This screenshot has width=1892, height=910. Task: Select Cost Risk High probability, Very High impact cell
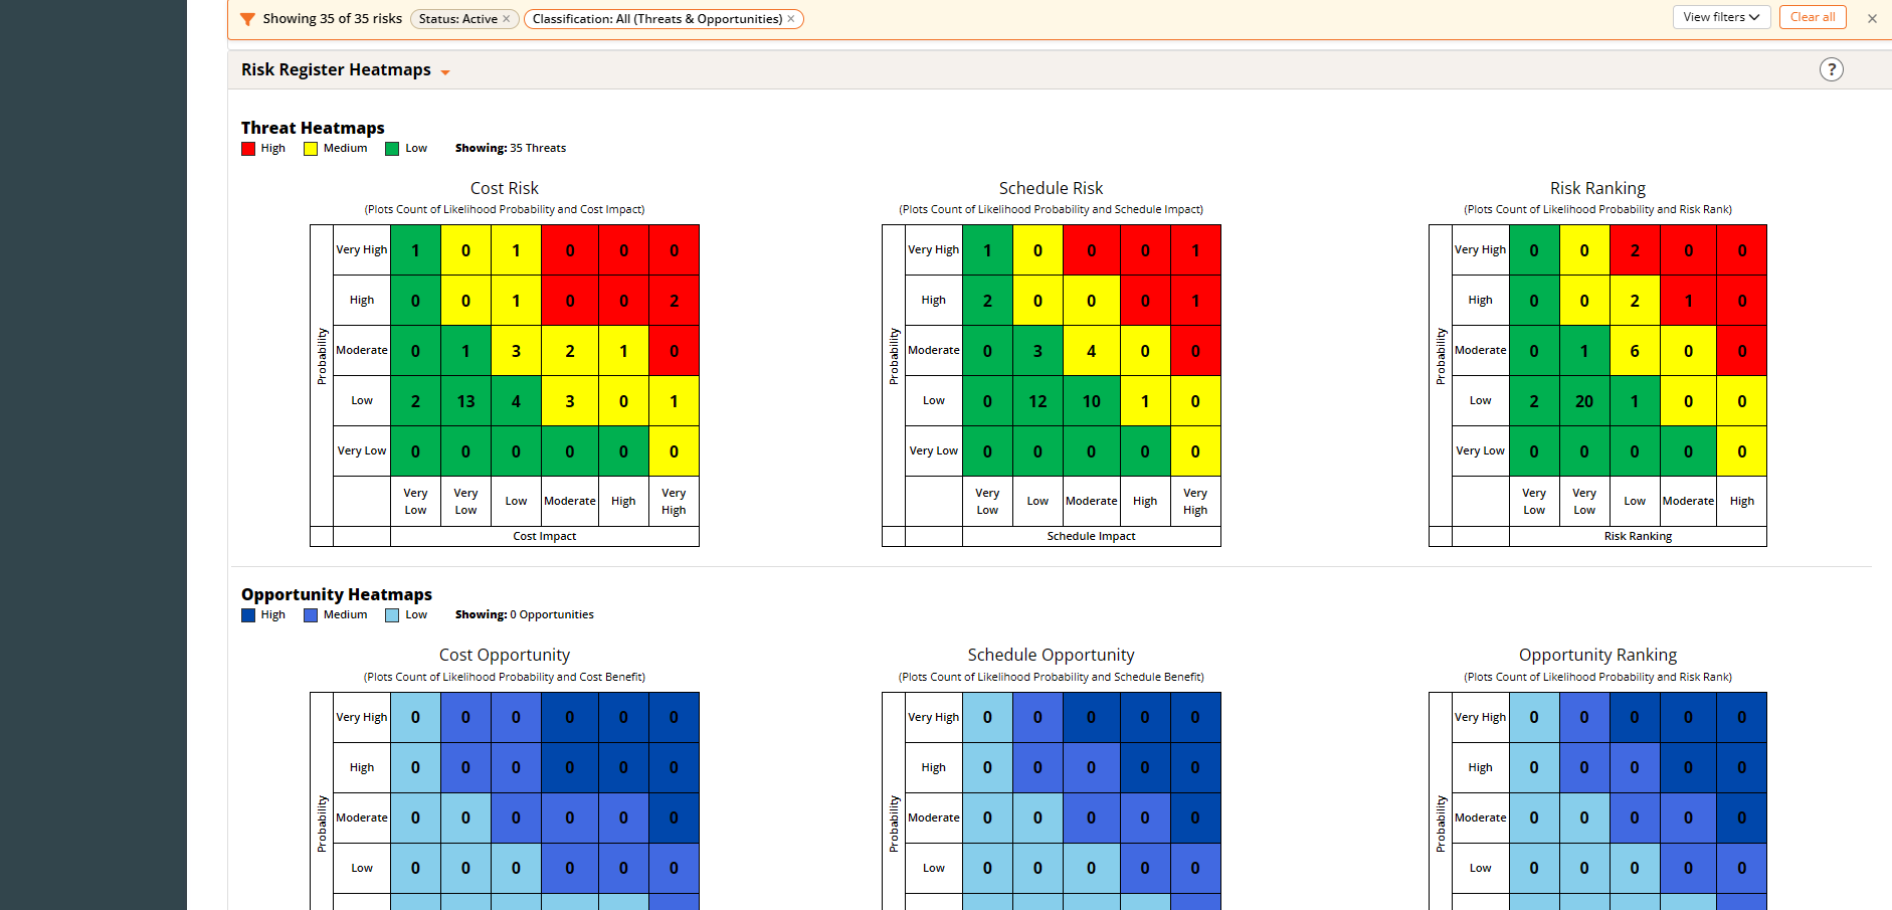674,300
